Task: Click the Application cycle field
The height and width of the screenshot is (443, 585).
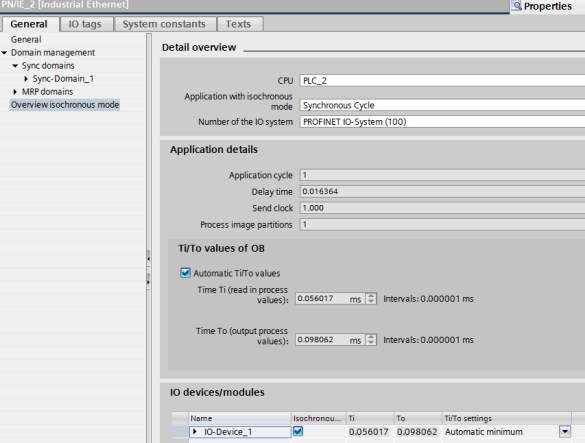Action: (442, 175)
